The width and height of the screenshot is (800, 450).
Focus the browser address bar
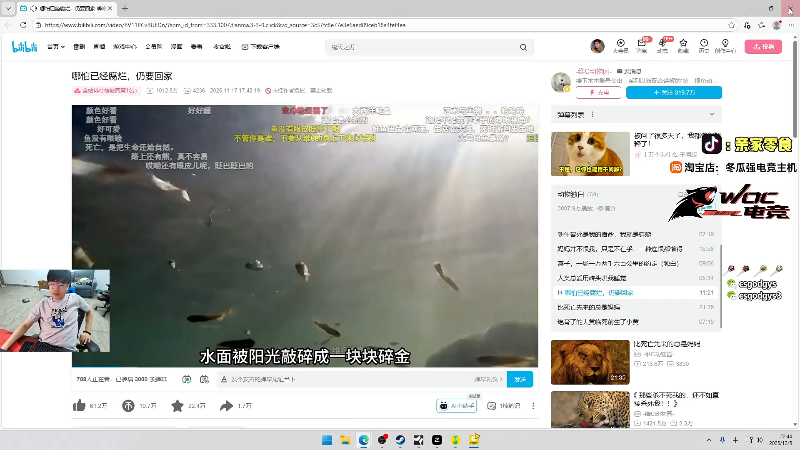tap(383, 24)
